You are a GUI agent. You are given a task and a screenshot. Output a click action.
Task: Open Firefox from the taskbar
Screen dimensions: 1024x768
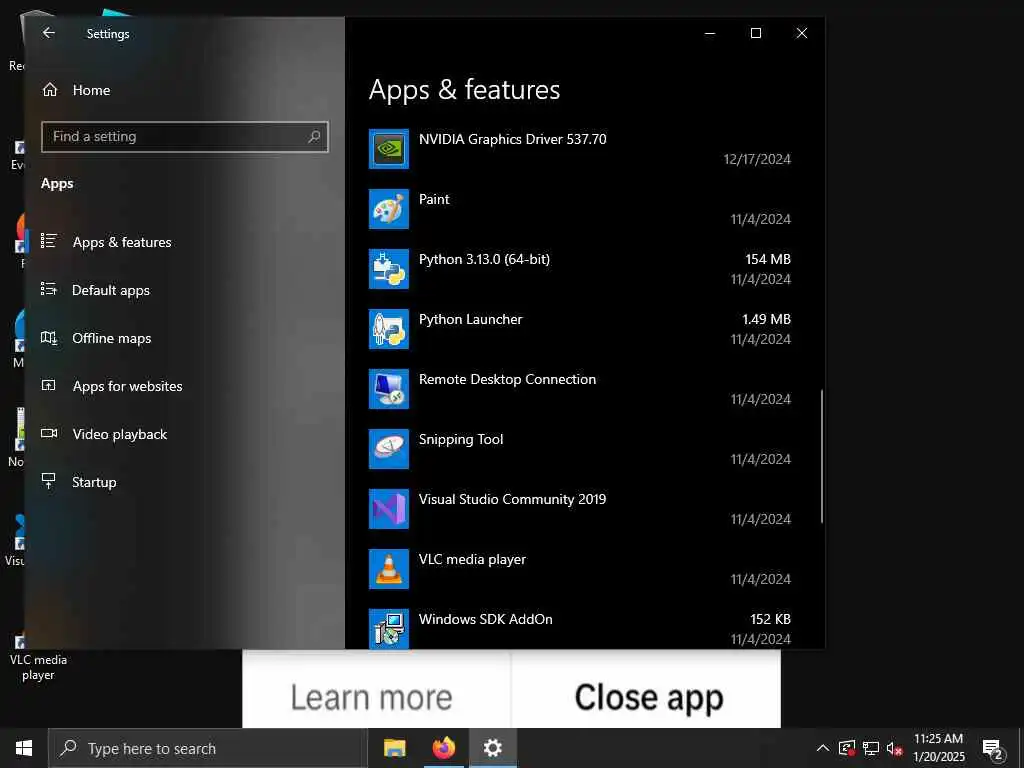[x=444, y=748]
